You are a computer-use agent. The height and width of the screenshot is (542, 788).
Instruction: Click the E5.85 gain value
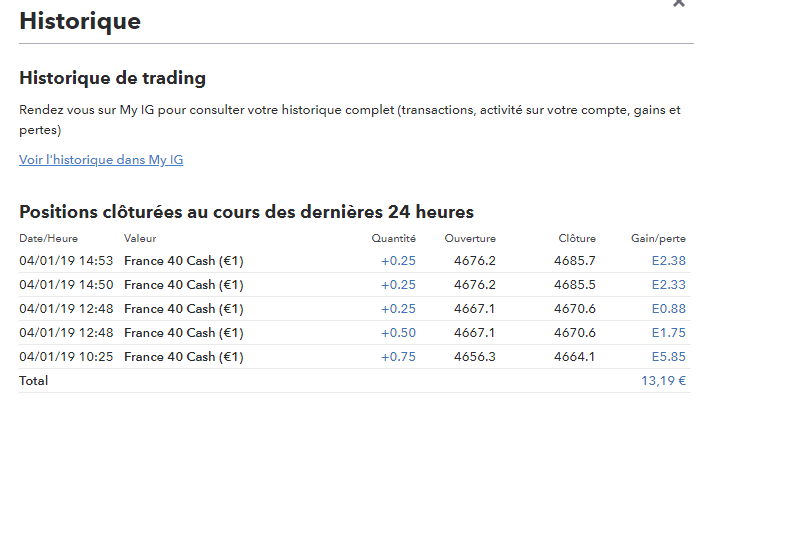tap(668, 357)
